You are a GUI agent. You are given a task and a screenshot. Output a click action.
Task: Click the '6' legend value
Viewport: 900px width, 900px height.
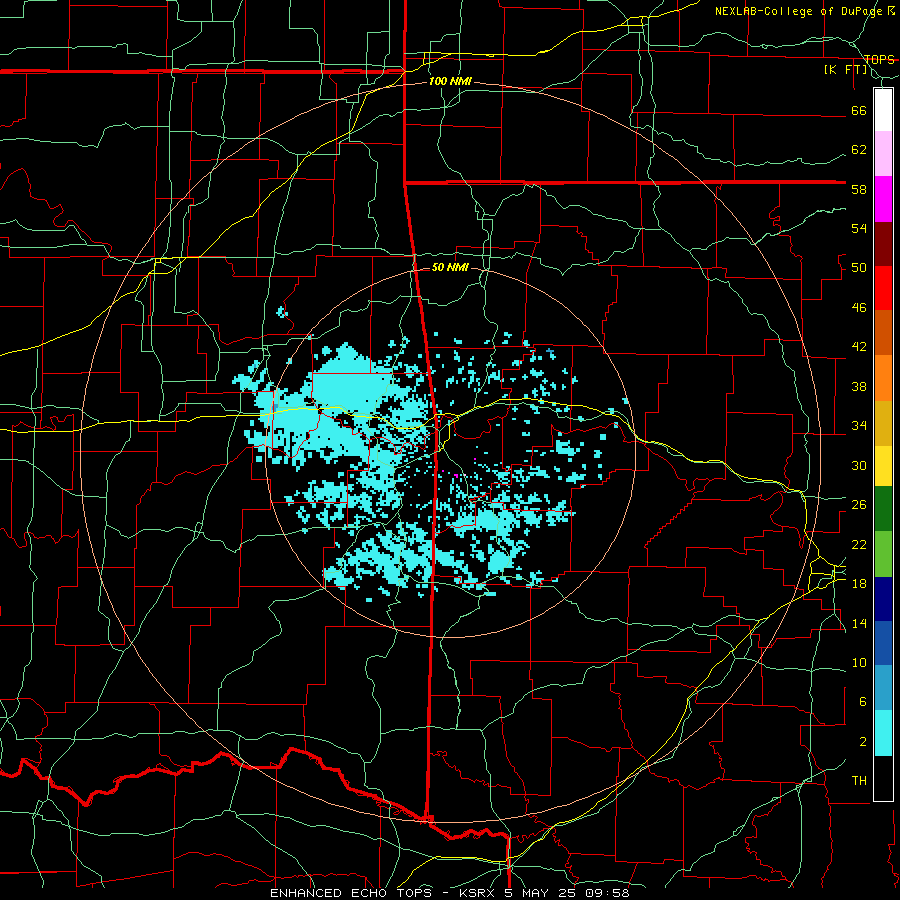(862, 702)
